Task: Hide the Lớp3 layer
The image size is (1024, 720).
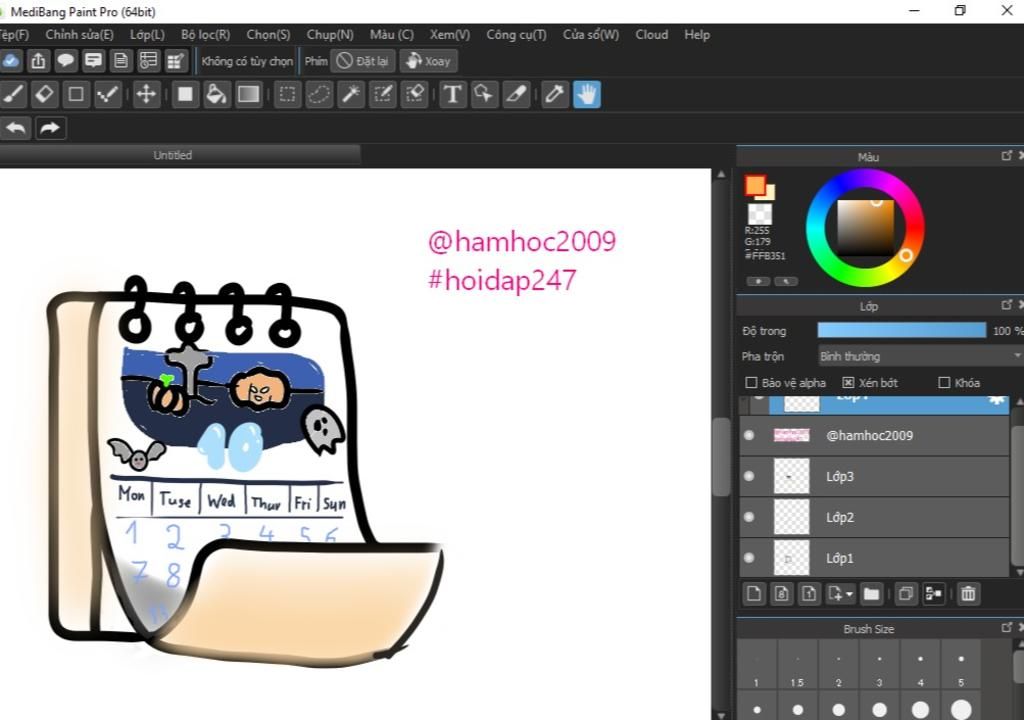Action: point(749,476)
